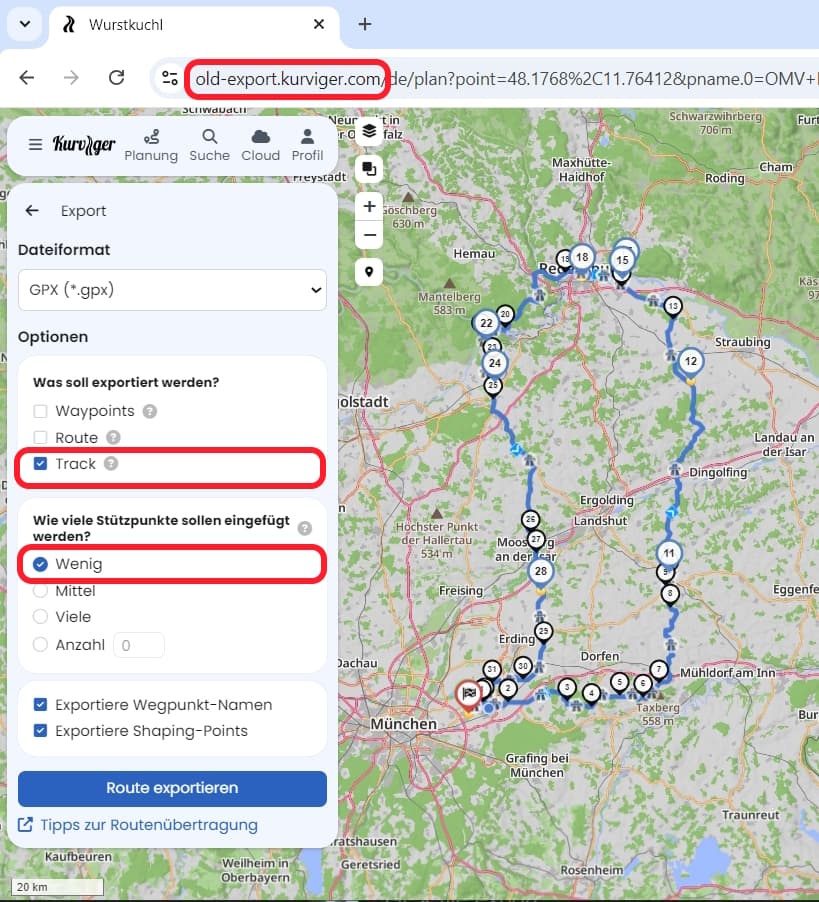Expand the Dateiformat GPX dropdown
The width and height of the screenshot is (819, 902).
(x=172, y=290)
